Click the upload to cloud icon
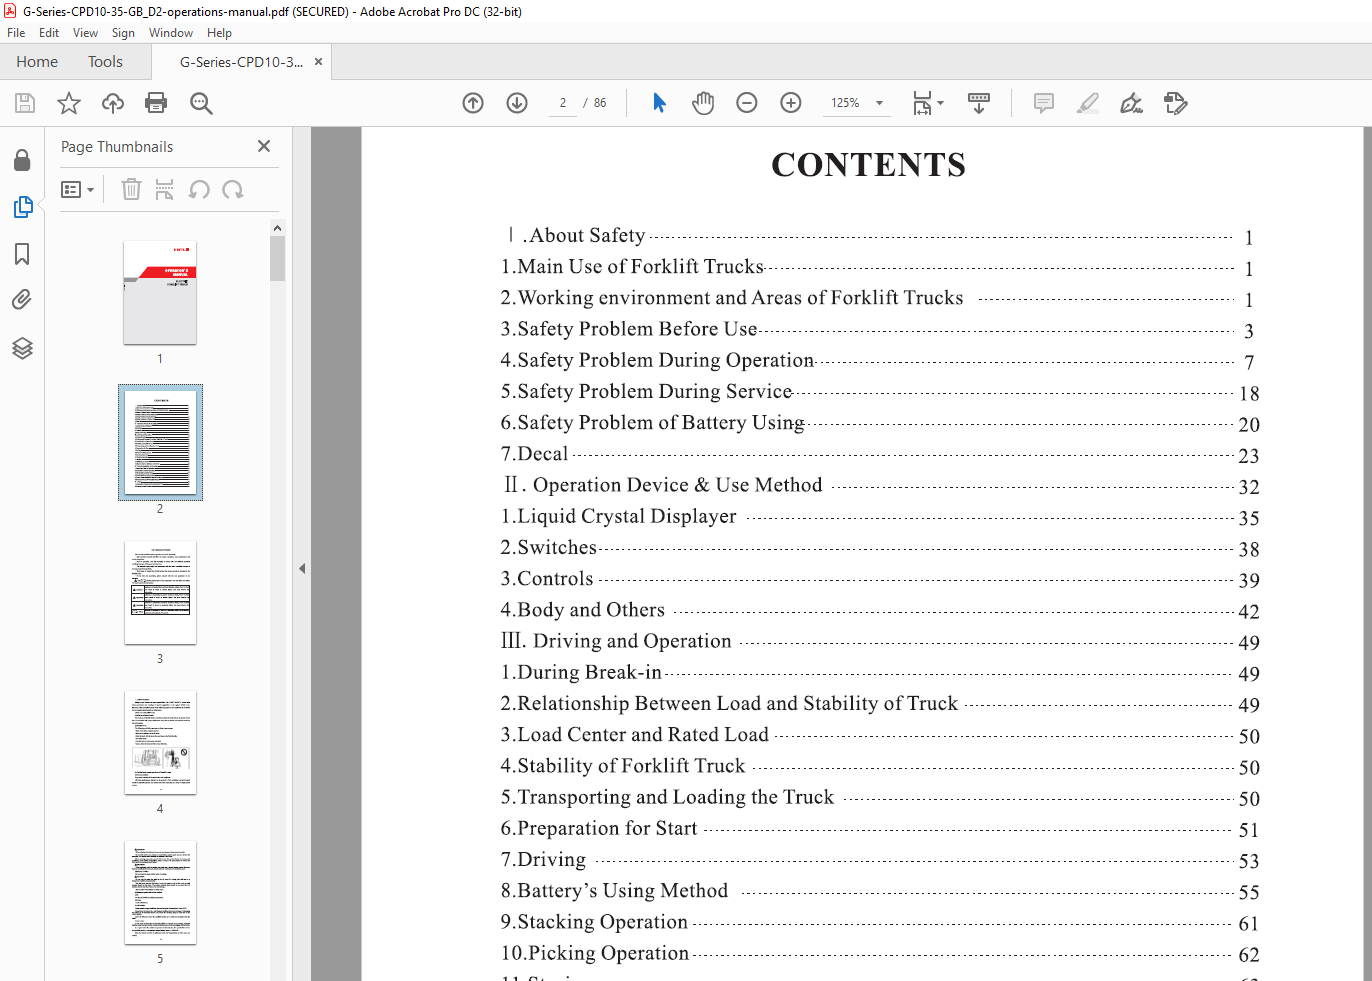This screenshot has height=981, width=1372. pos(113,103)
